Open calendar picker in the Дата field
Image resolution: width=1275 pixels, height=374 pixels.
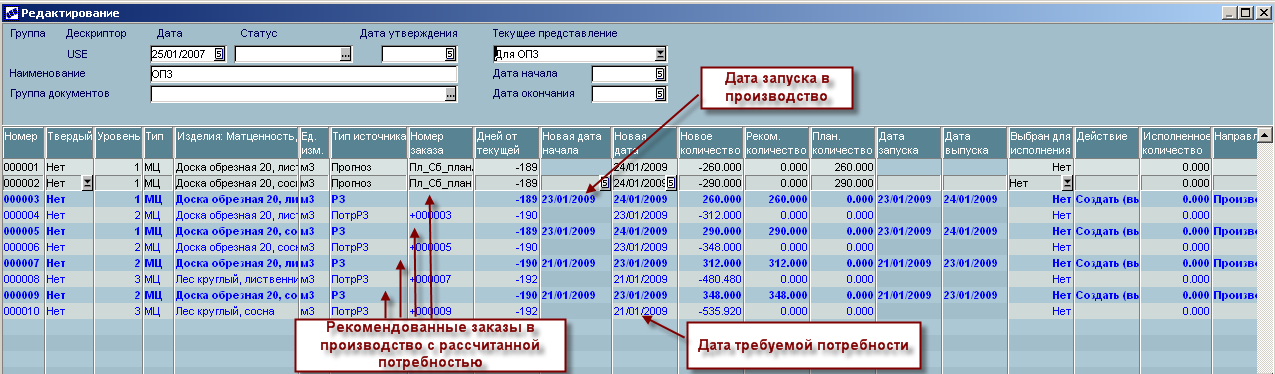pyautogui.click(x=220, y=54)
